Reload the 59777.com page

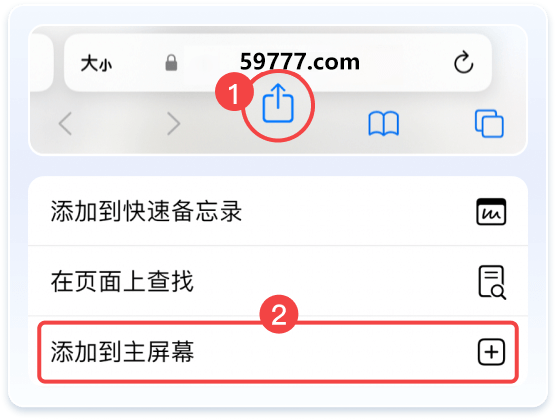[x=464, y=63]
